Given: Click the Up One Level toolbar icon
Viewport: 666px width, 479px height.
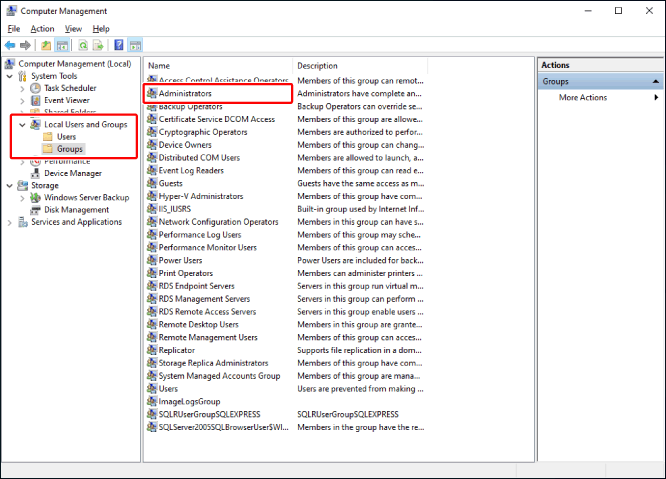Looking at the screenshot, I should tap(47, 45).
